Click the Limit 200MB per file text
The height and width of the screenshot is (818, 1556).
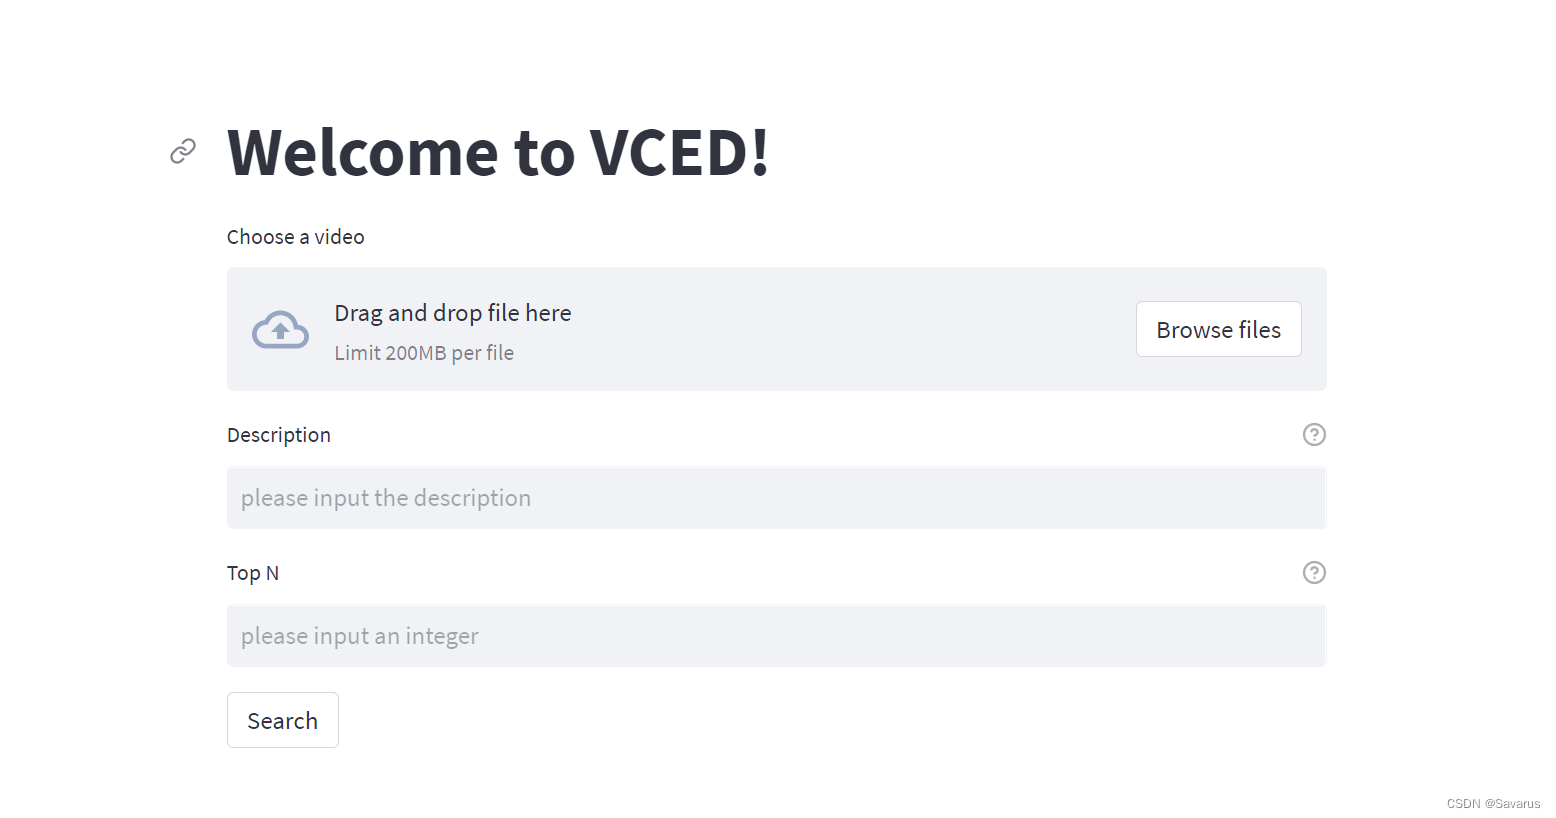coord(424,352)
